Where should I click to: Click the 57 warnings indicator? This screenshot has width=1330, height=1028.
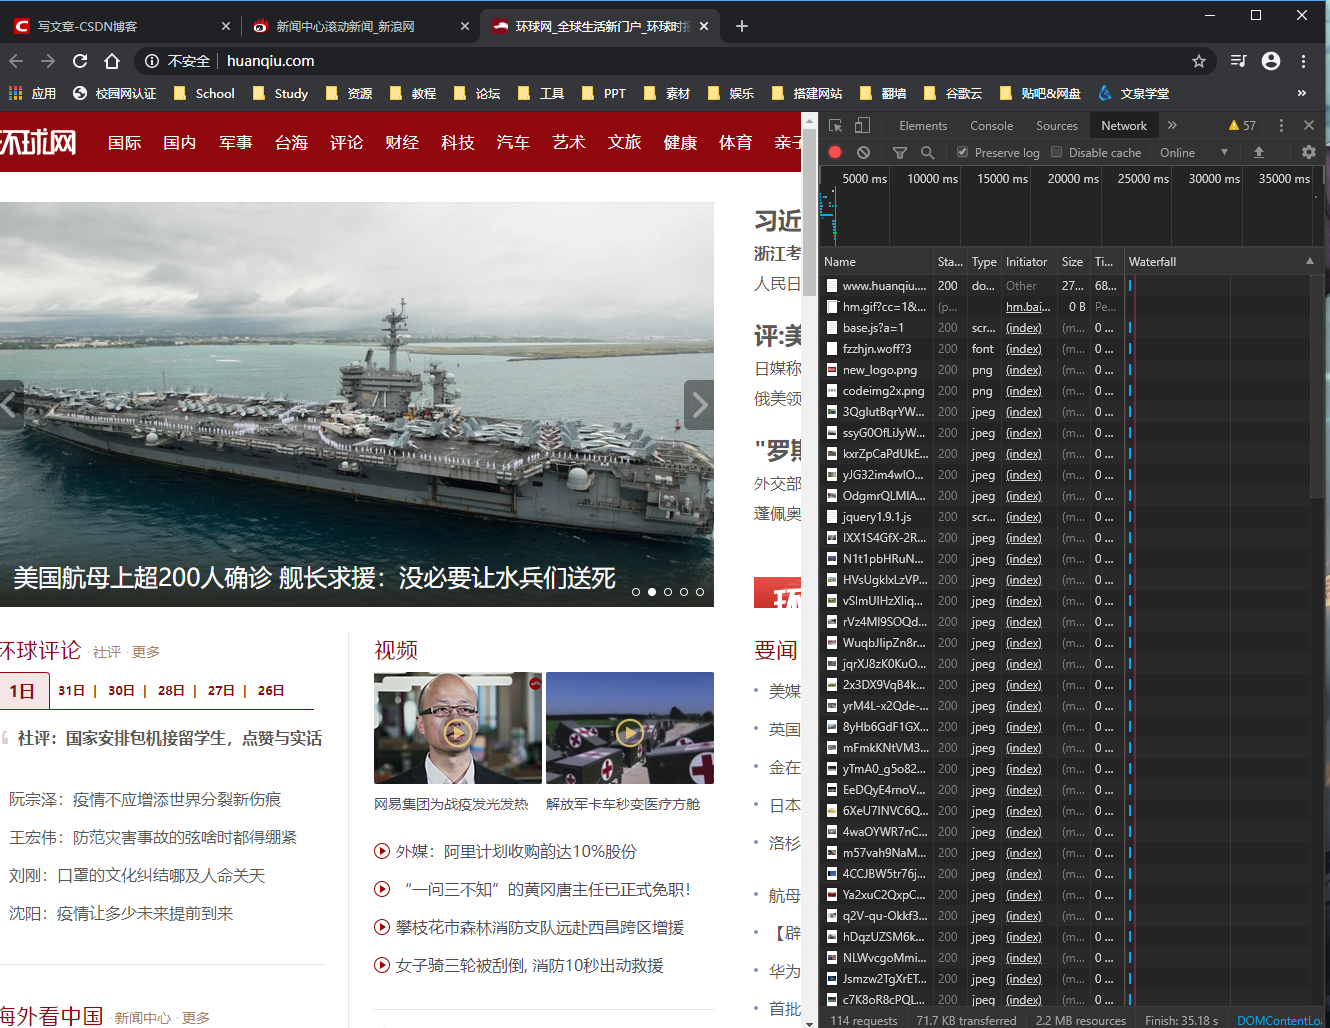point(1242,126)
